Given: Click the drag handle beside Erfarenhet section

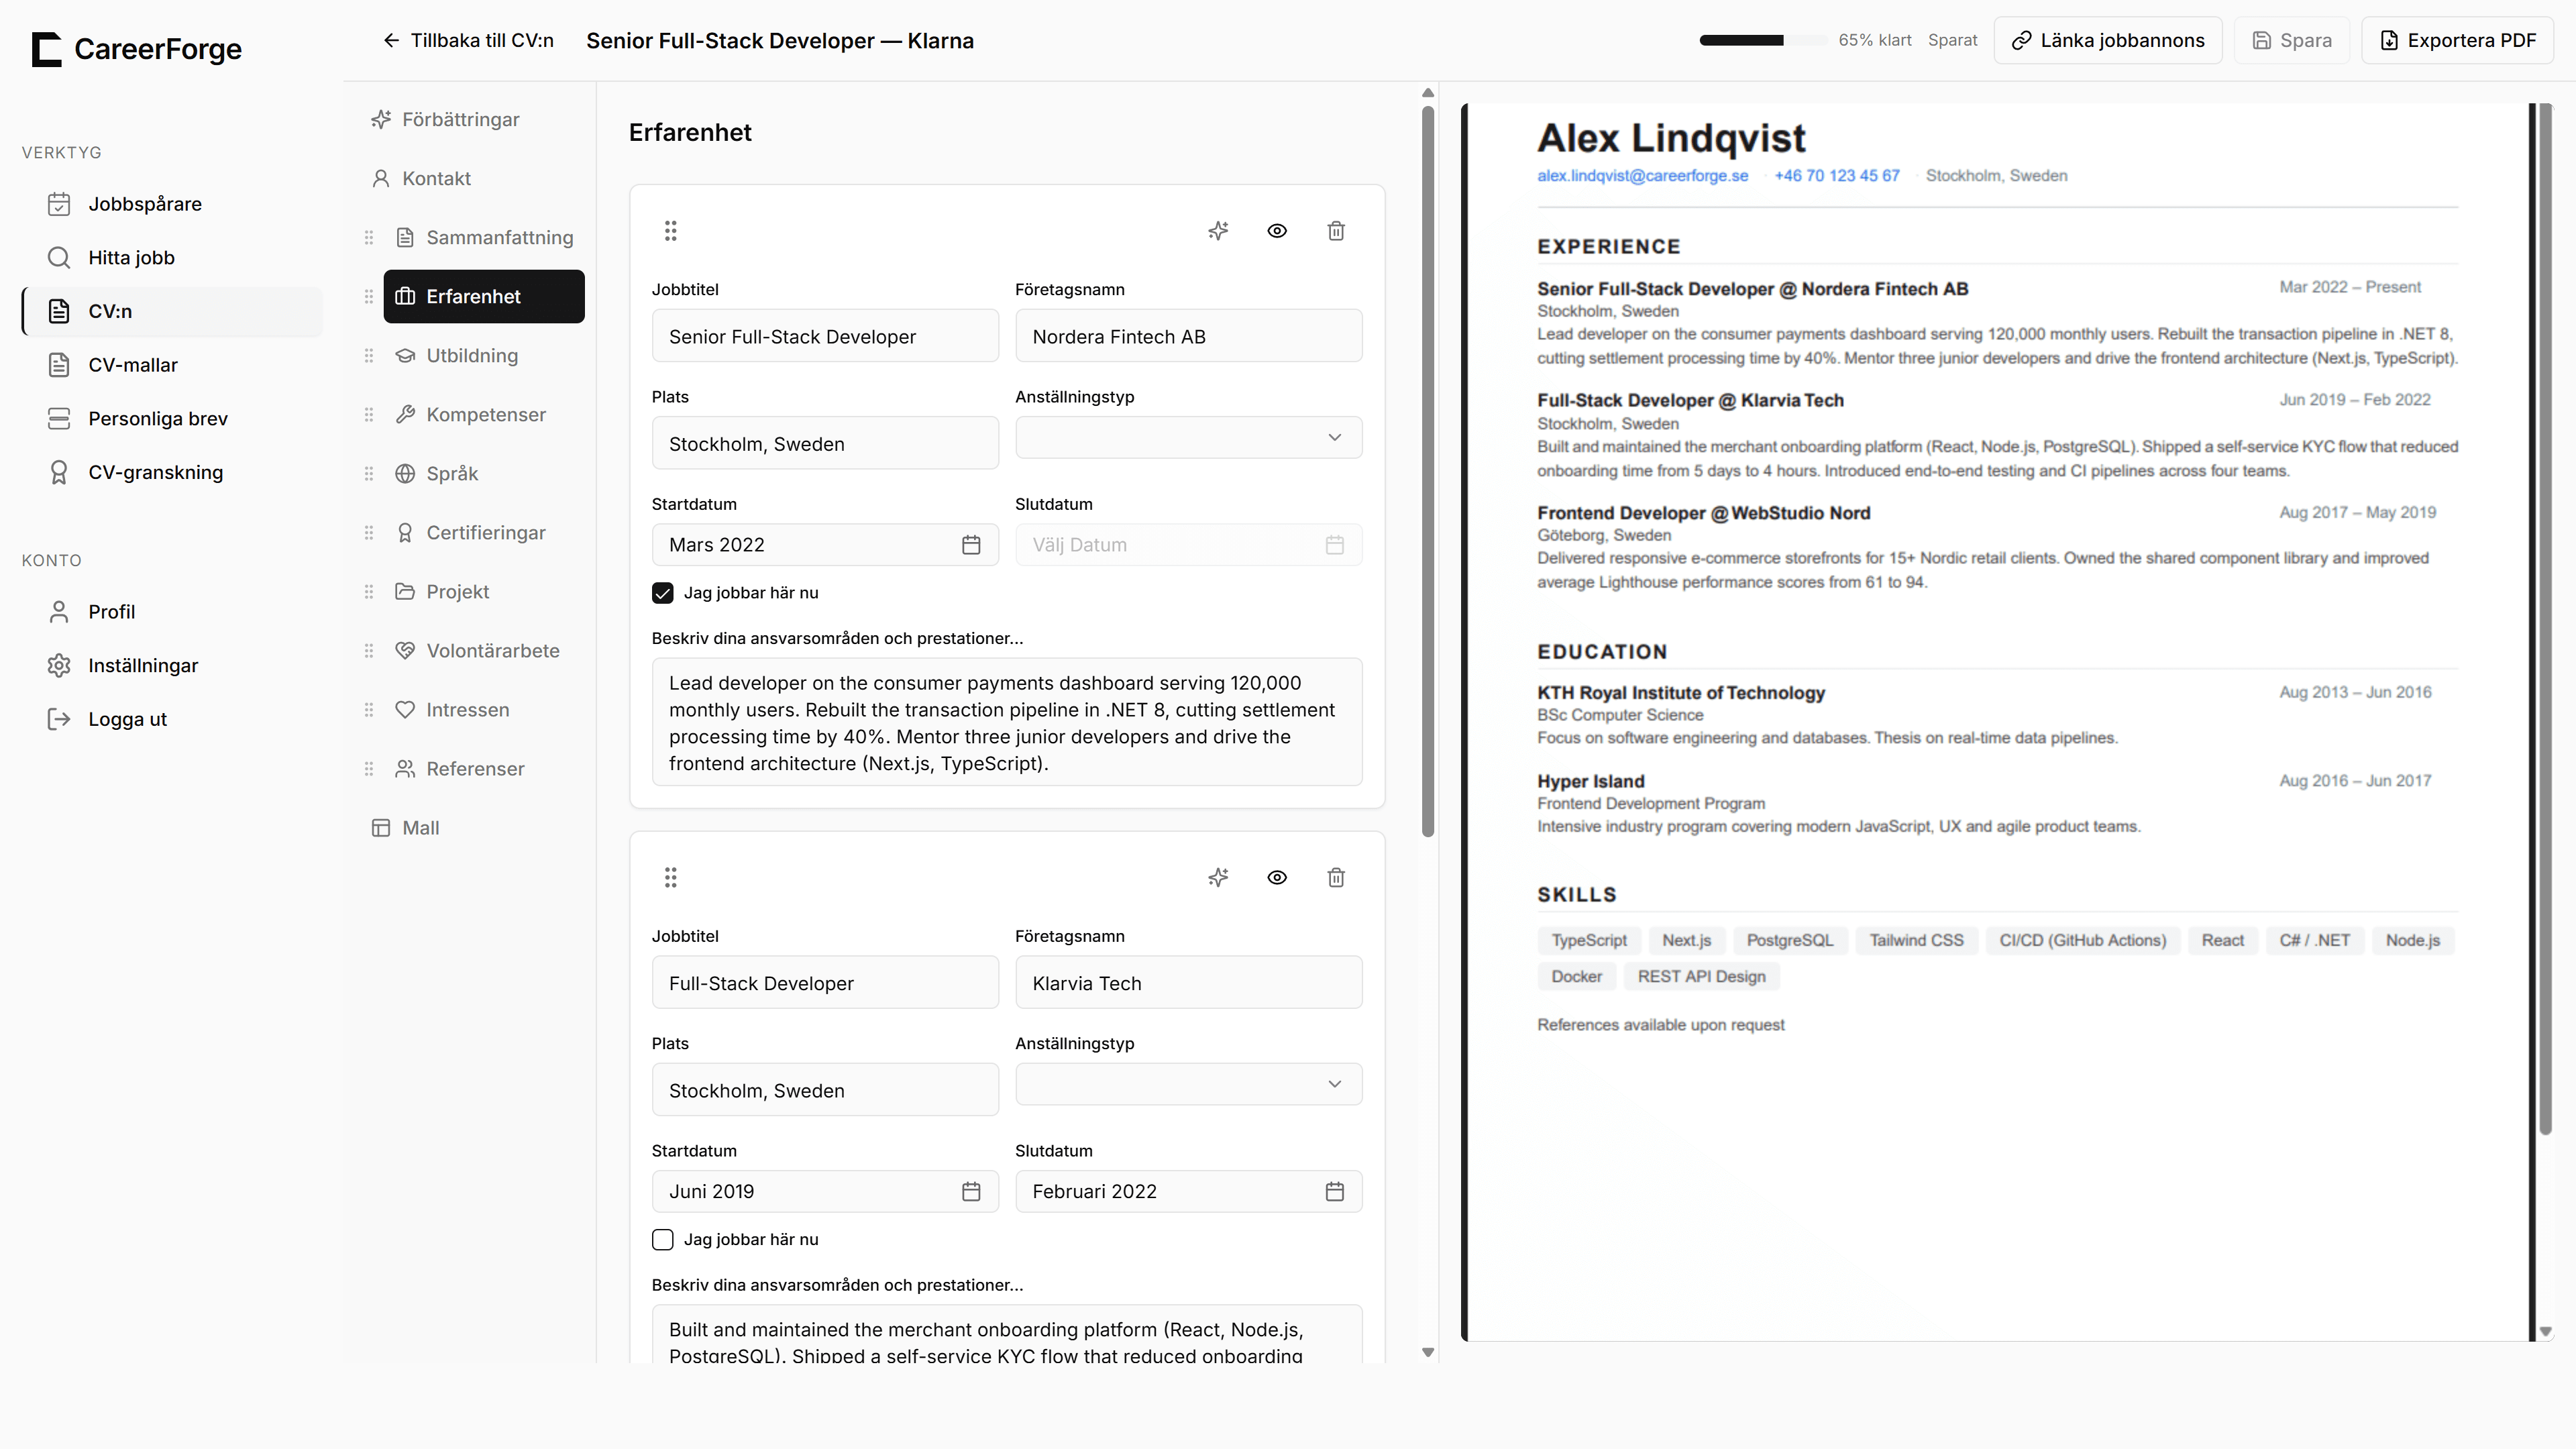Looking at the screenshot, I should tap(369, 296).
